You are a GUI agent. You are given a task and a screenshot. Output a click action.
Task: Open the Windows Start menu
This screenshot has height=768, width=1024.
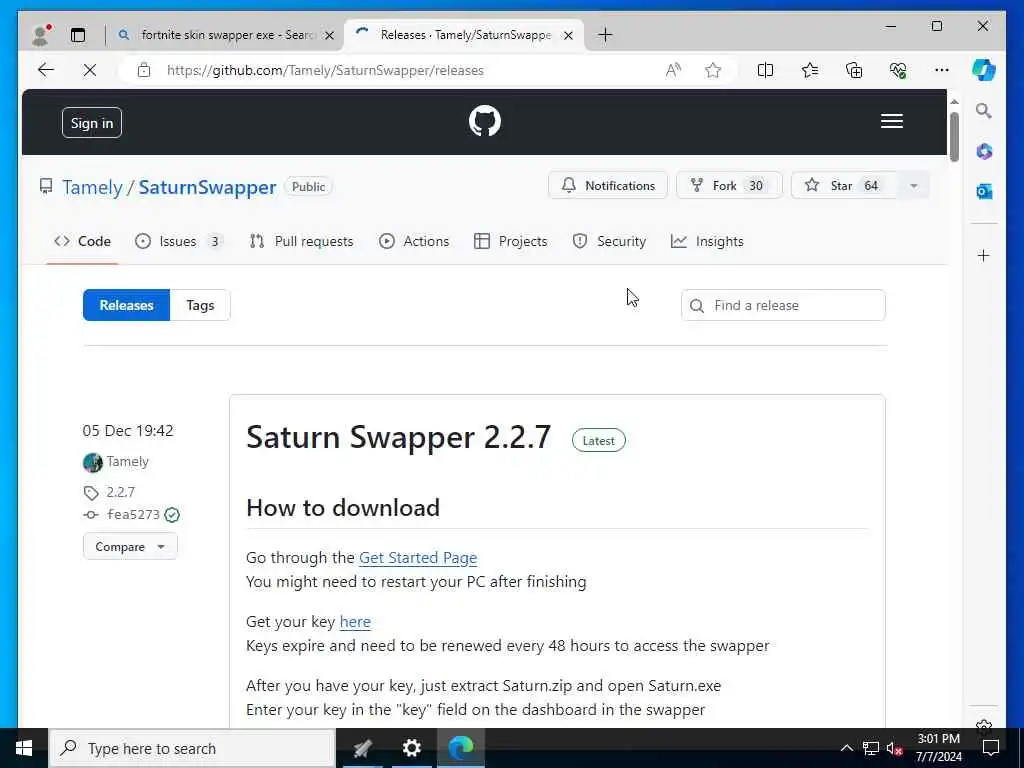(x=24, y=748)
